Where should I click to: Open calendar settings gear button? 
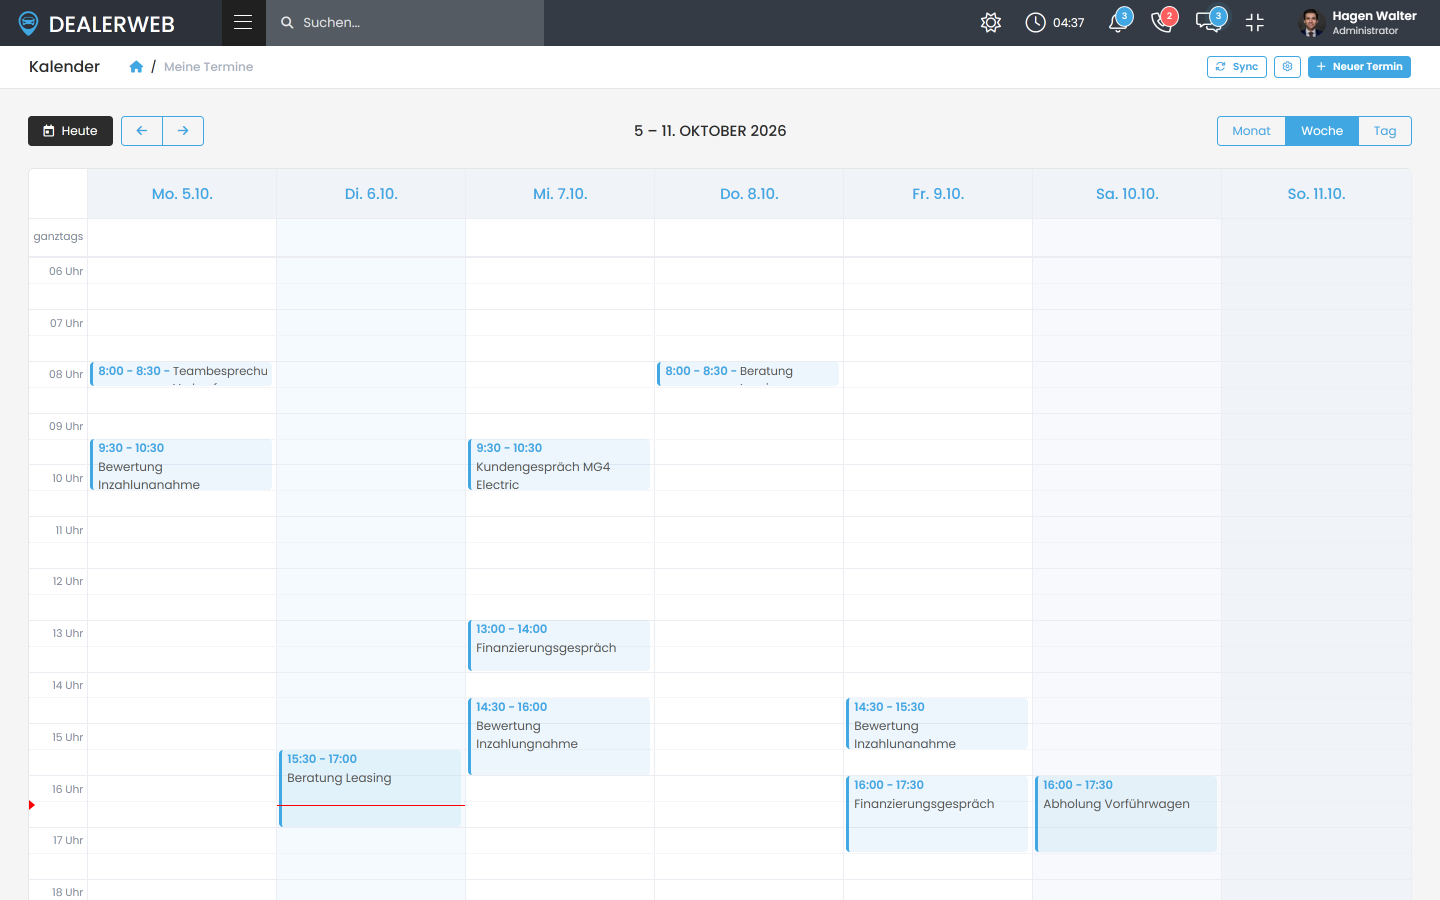[x=1287, y=67]
